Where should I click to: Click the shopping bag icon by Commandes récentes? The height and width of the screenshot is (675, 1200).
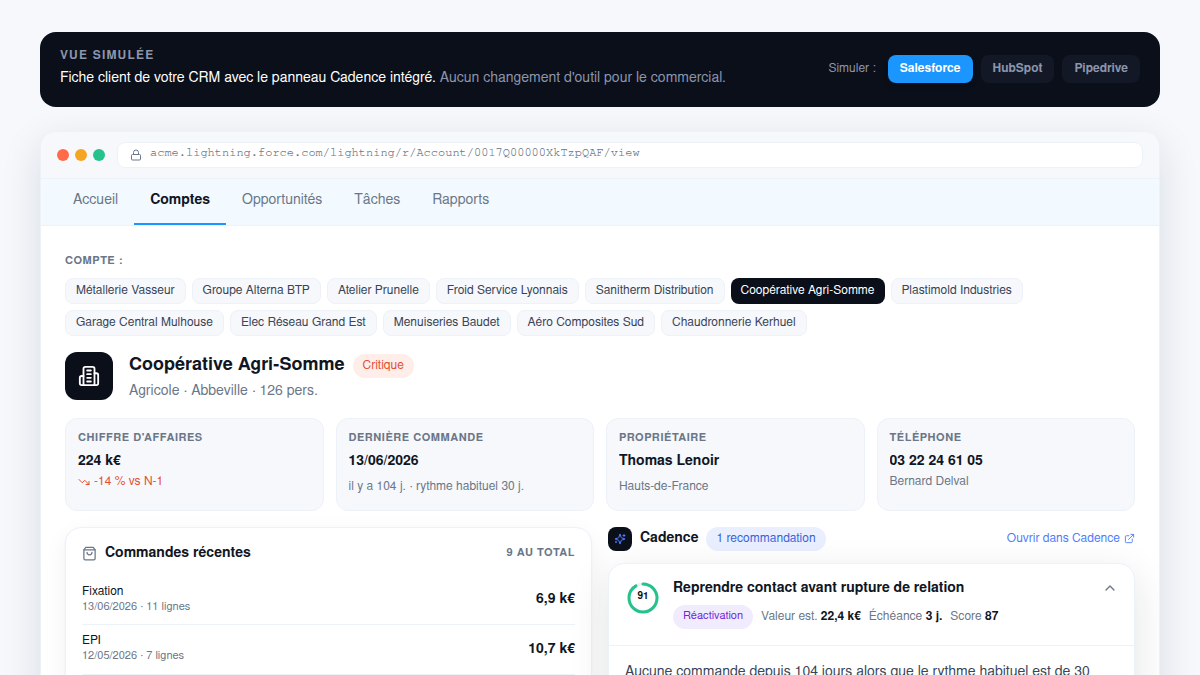89,553
